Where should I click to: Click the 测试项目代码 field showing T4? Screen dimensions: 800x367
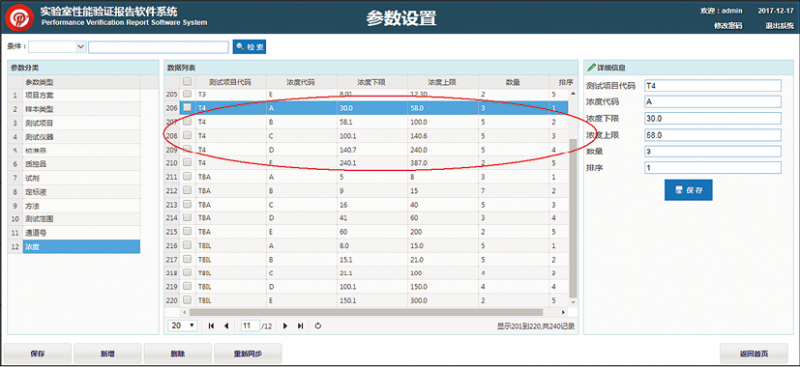713,86
